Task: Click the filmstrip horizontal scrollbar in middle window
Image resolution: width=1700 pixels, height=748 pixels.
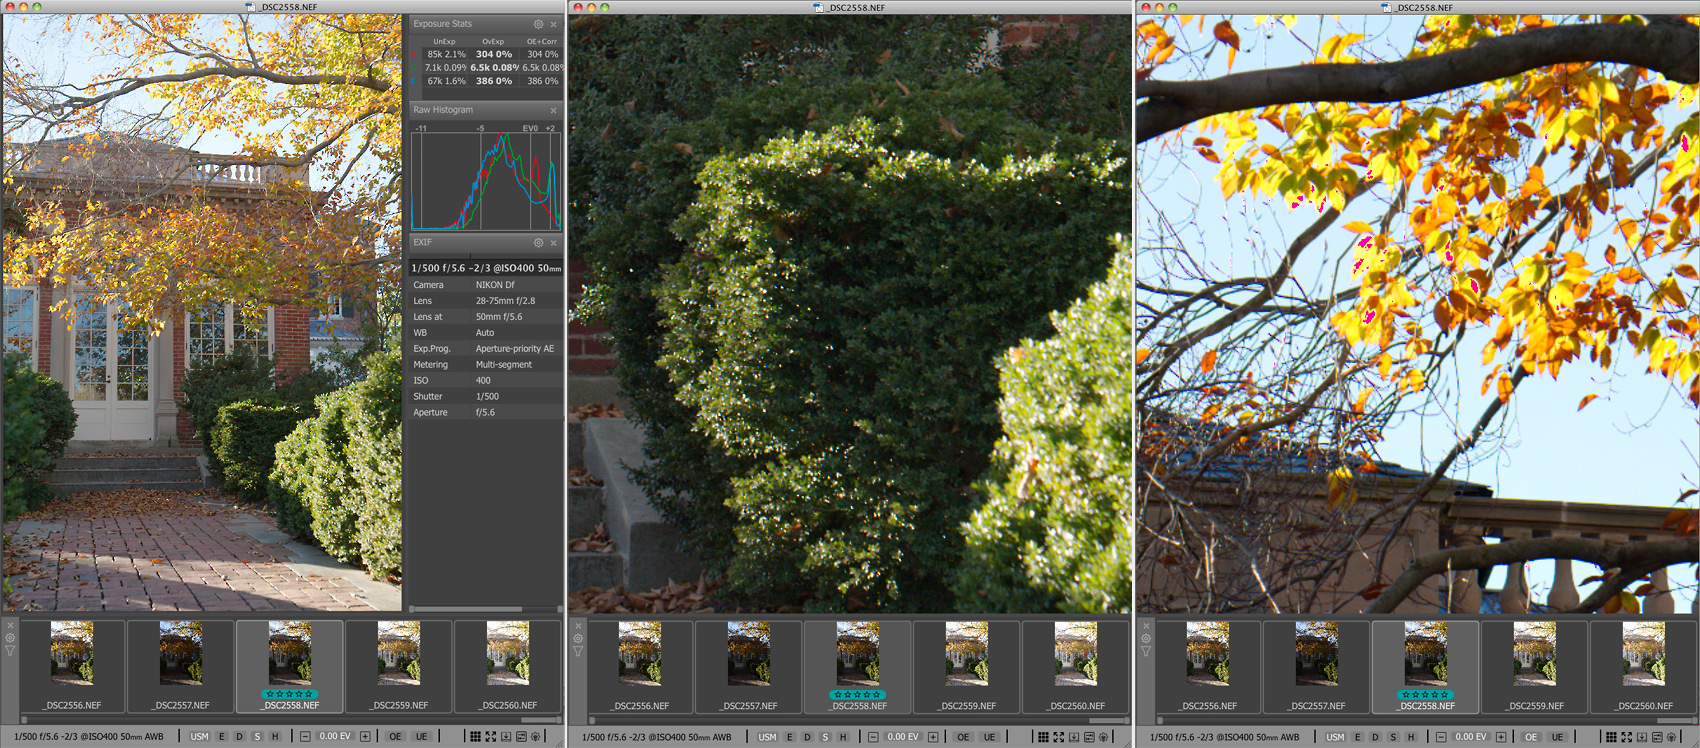Action: tap(850, 719)
